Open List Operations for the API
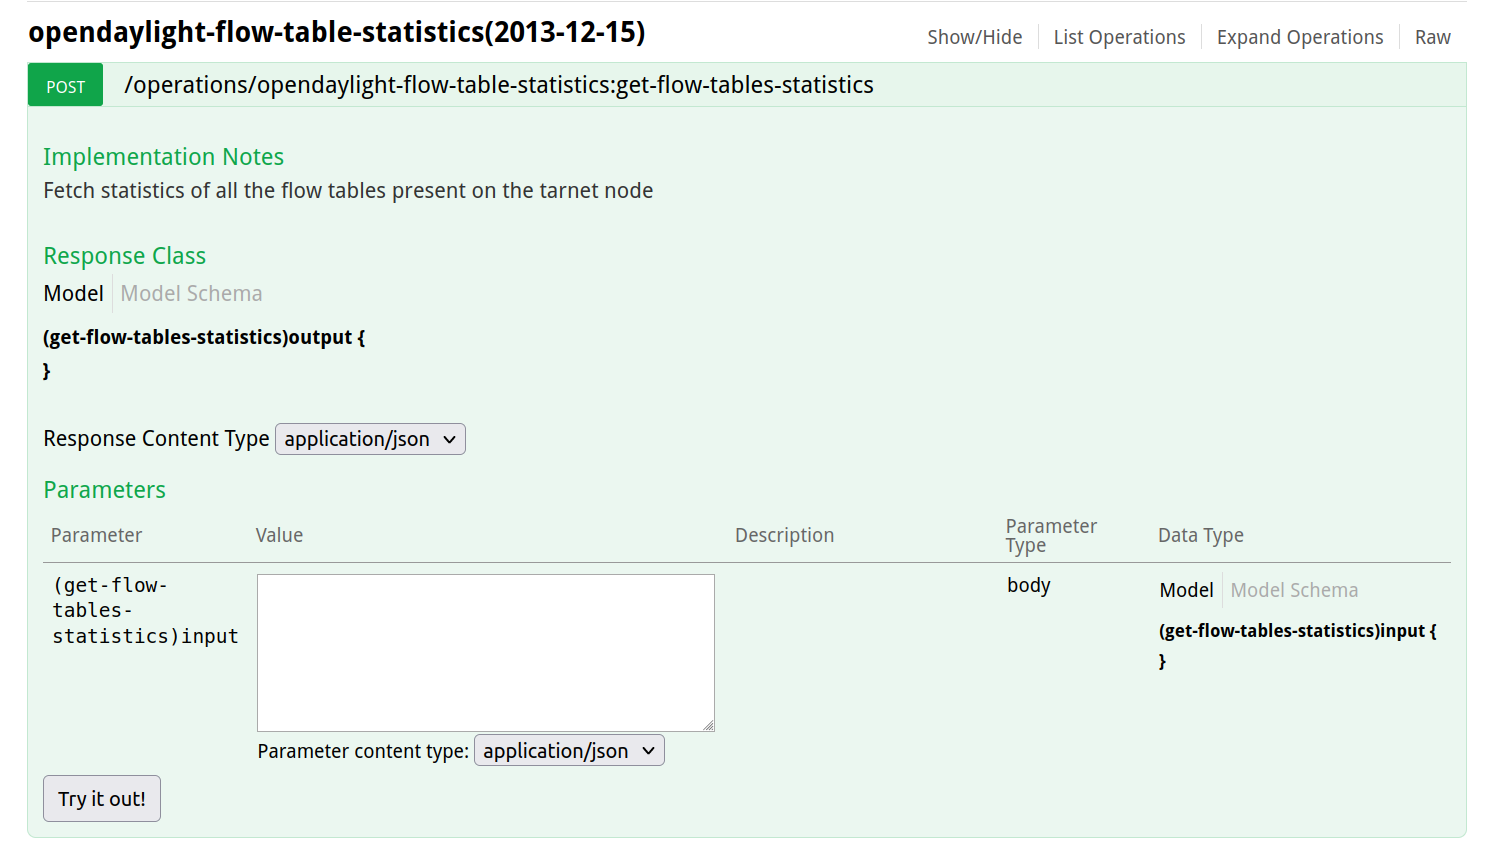 coord(1119,37)
